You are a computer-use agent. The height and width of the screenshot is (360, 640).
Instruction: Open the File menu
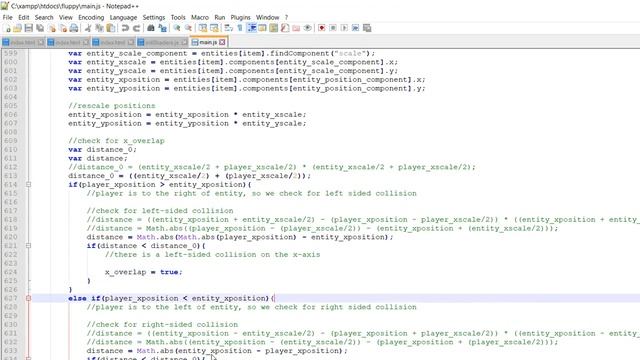pos(7,17)
